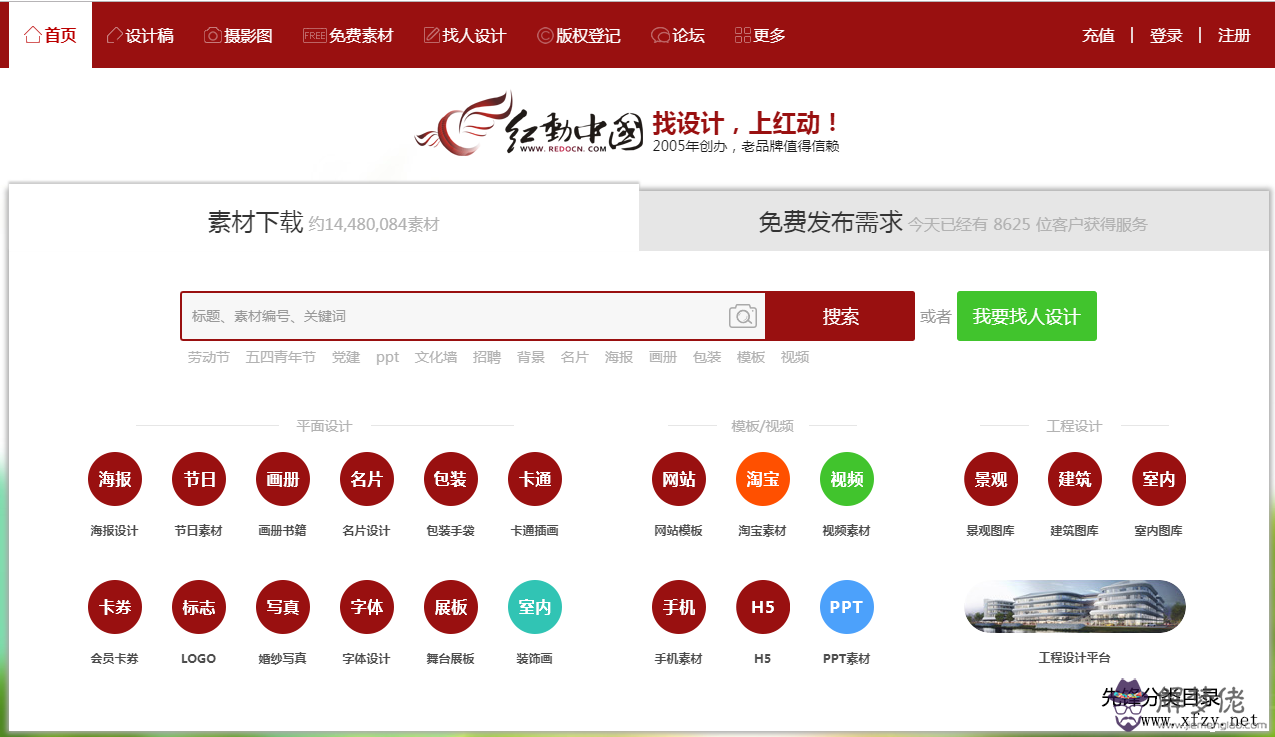
Task: Click the 充值 recharge link
Action: pyautogui.click(x=1098, y=36)
